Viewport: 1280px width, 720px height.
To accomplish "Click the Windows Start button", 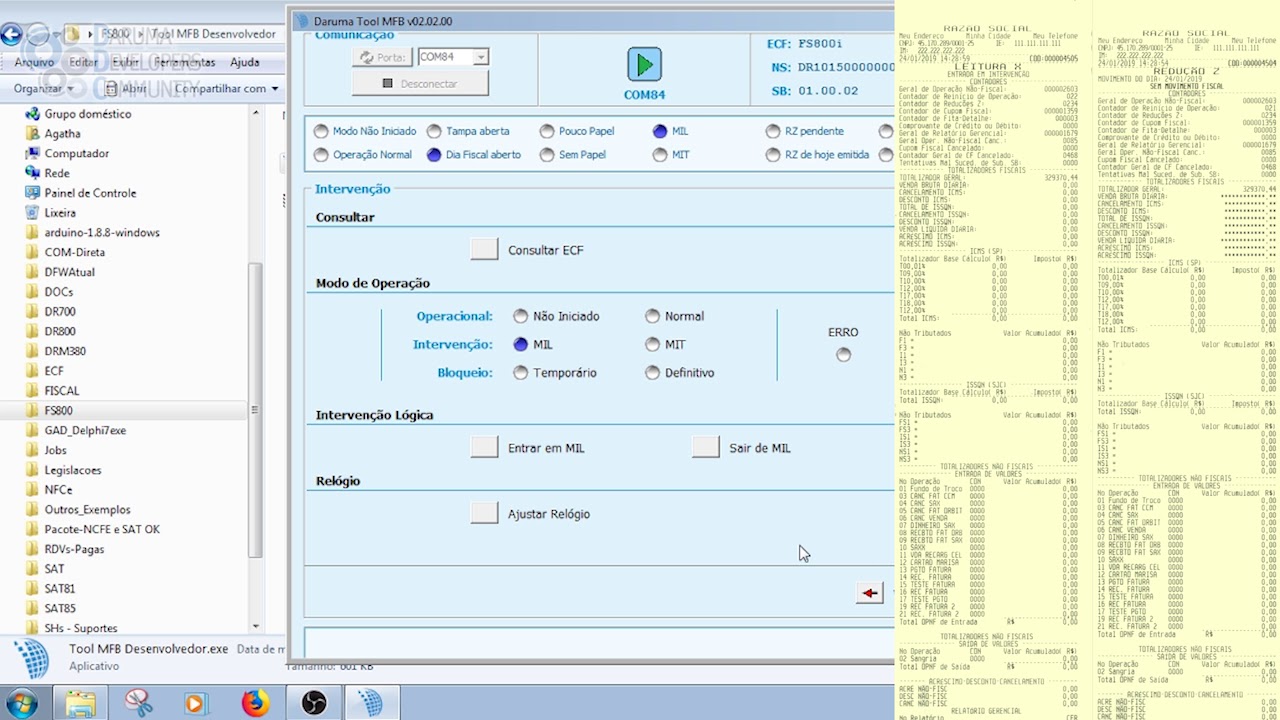I will [21, 703].
